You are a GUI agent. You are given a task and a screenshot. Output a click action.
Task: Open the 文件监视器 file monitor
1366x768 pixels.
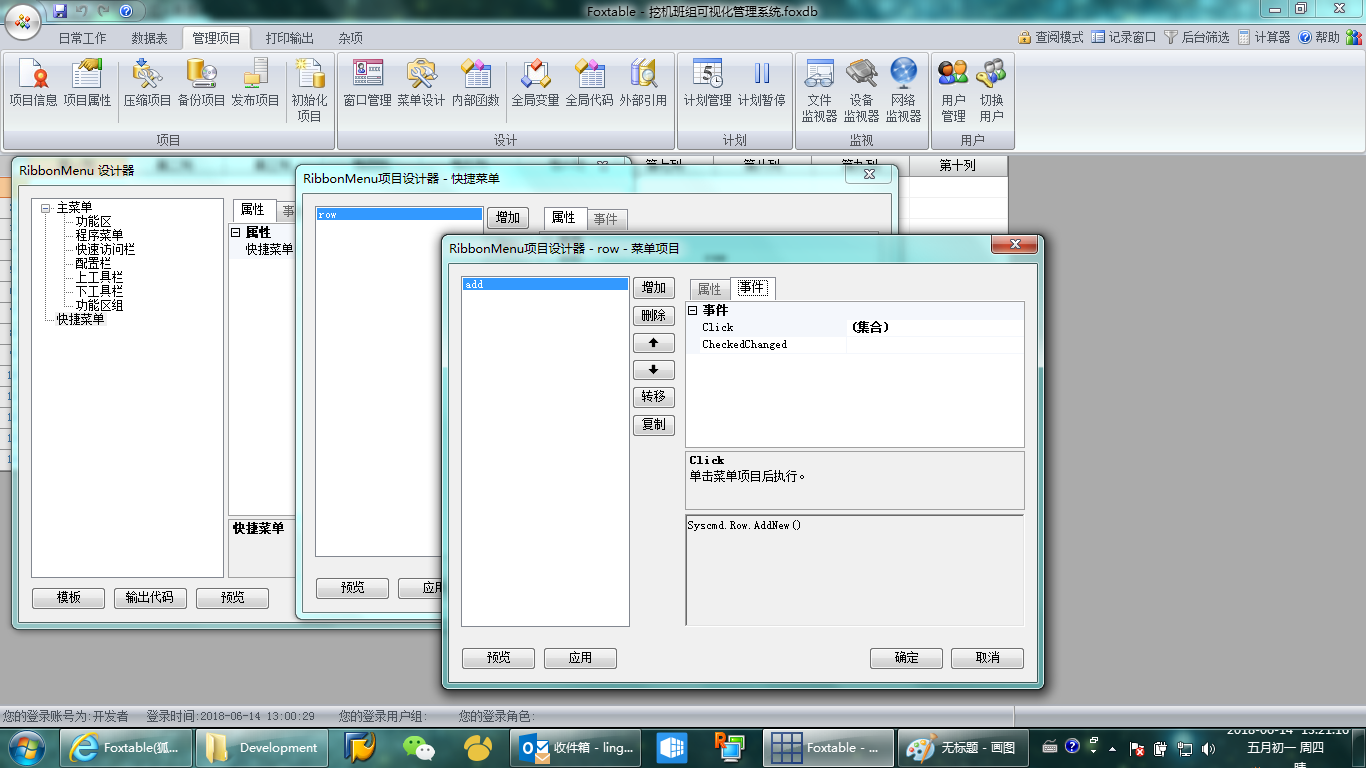click(819, 90)
